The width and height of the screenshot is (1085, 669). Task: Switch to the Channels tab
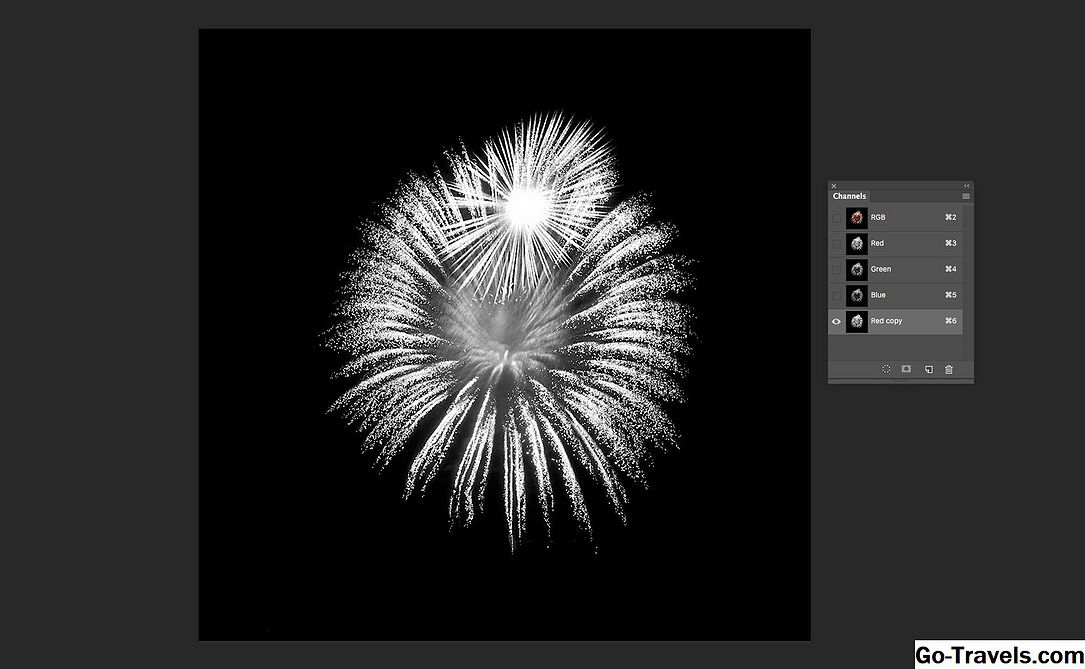(849, 196)
